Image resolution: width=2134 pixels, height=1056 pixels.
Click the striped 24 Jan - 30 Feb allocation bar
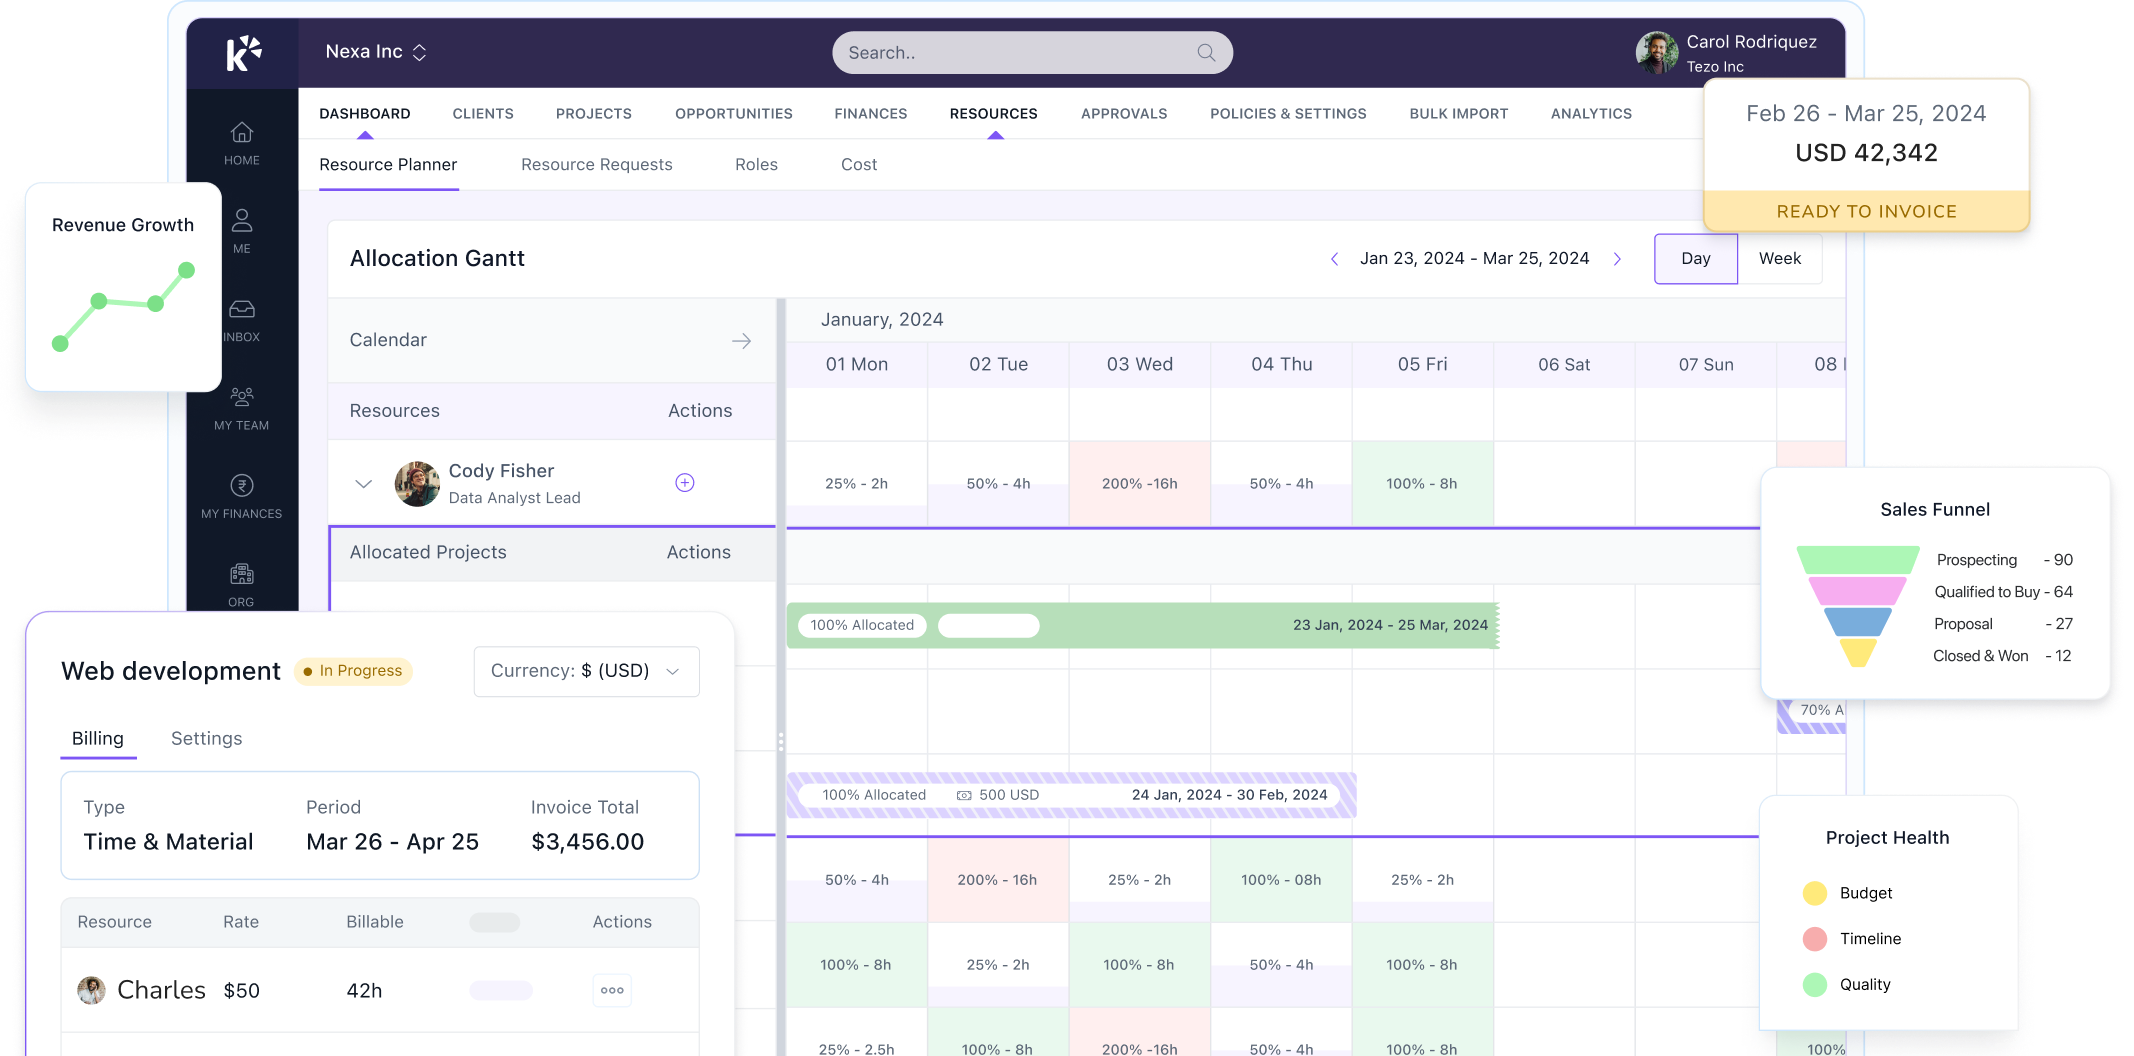point(1071,795)
